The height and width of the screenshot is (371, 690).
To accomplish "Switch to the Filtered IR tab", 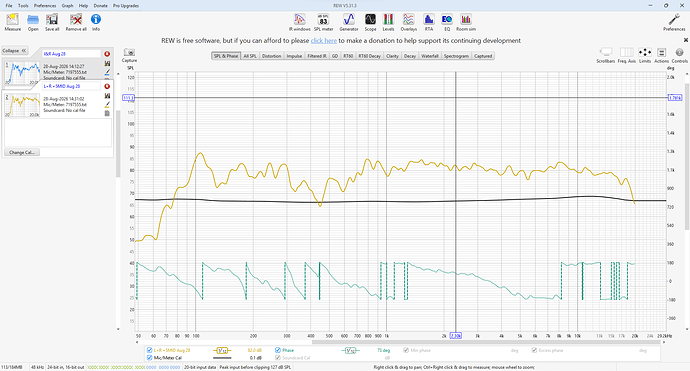I will click(317, 56).
